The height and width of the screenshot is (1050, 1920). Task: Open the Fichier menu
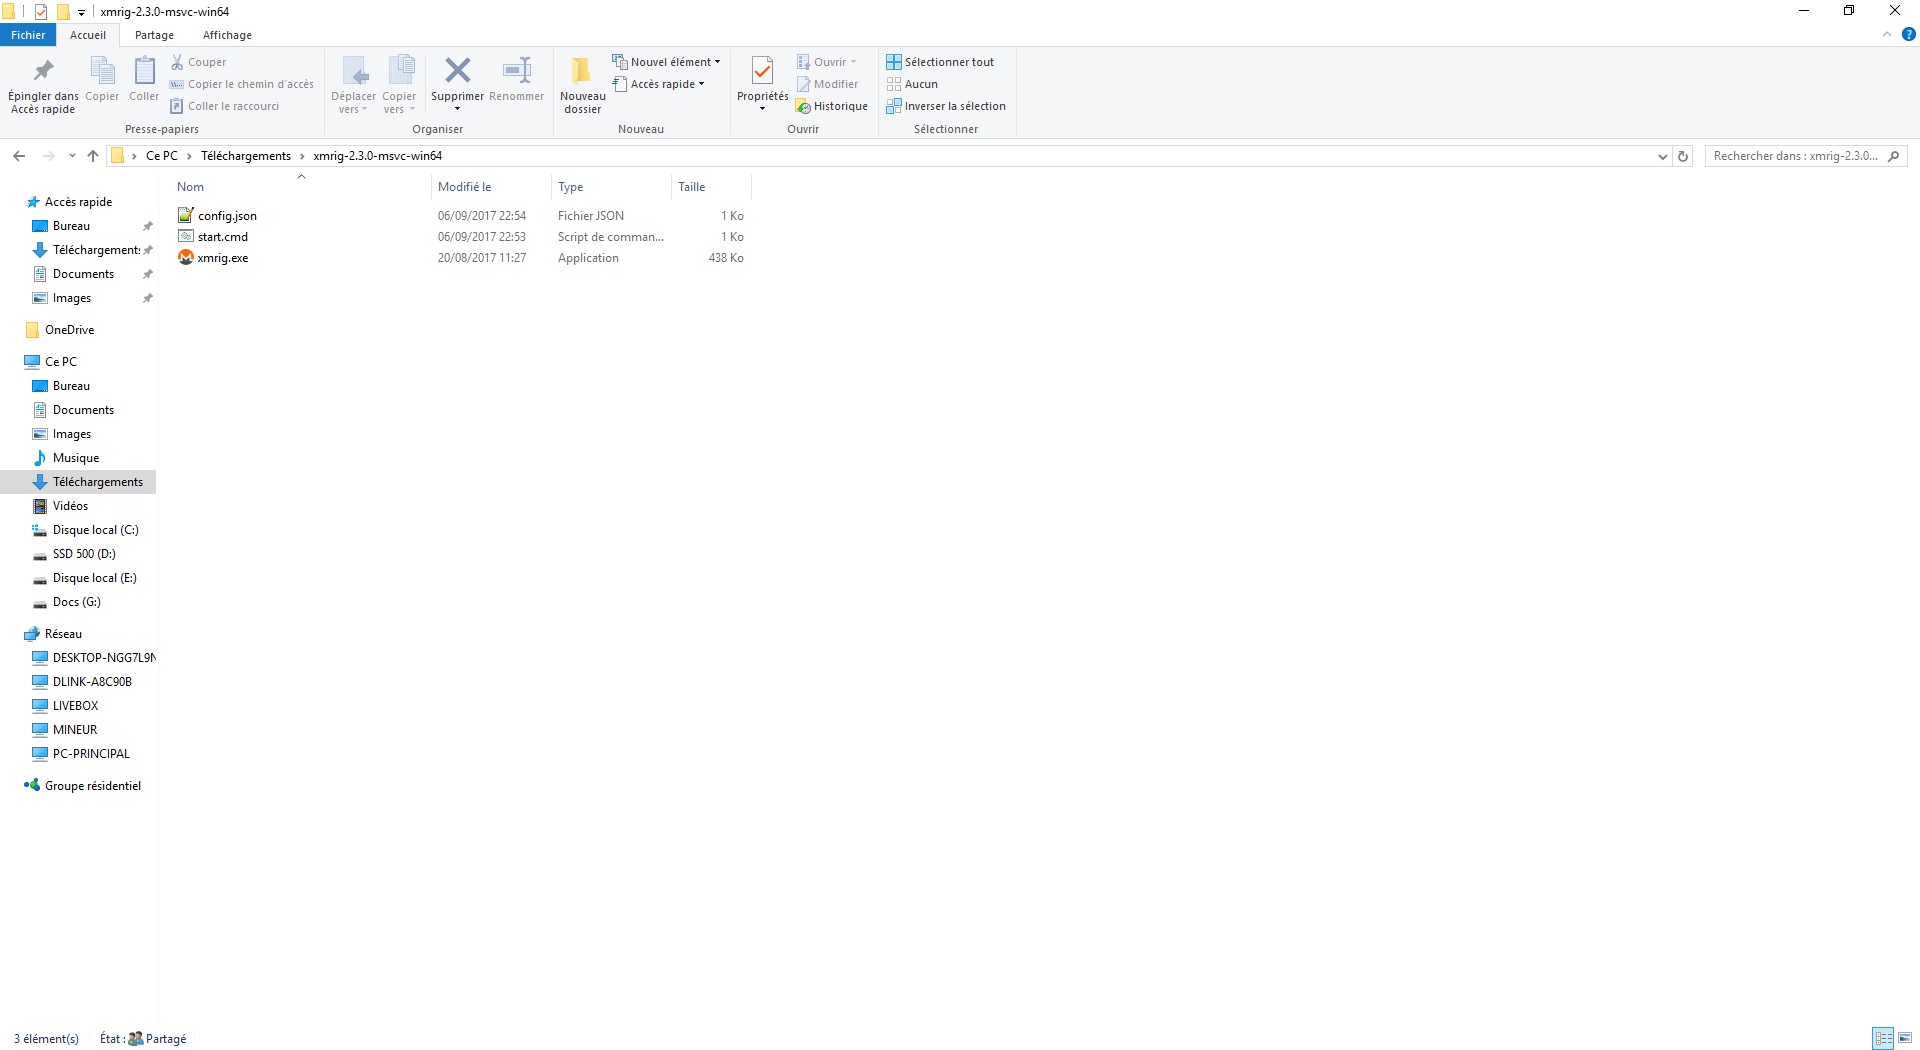pyautogui.click(x=28, y=35)
